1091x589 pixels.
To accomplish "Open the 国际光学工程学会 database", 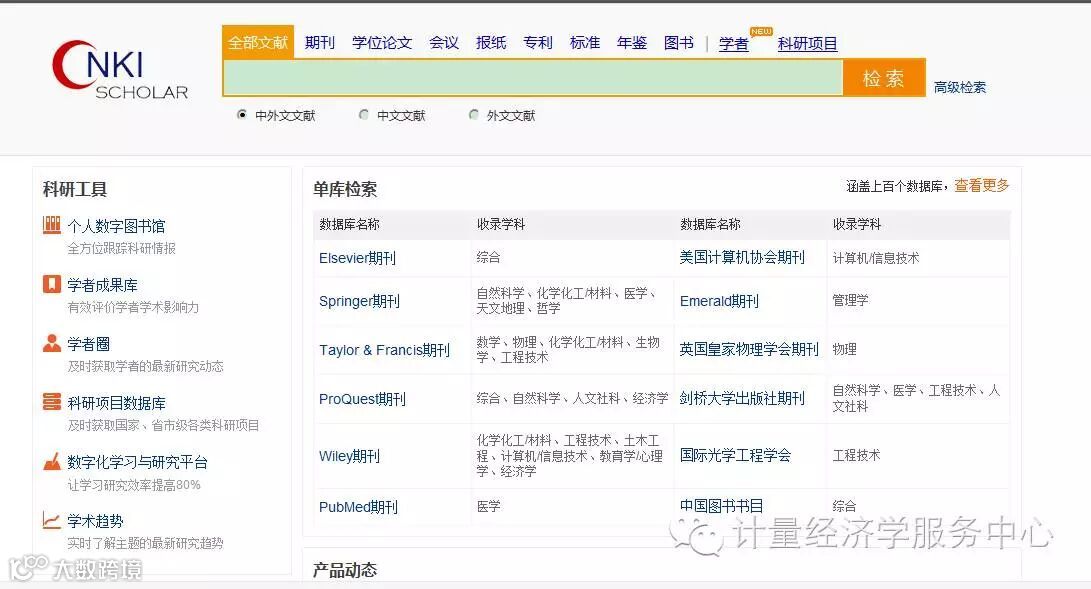I will click(x=735, y=455).
